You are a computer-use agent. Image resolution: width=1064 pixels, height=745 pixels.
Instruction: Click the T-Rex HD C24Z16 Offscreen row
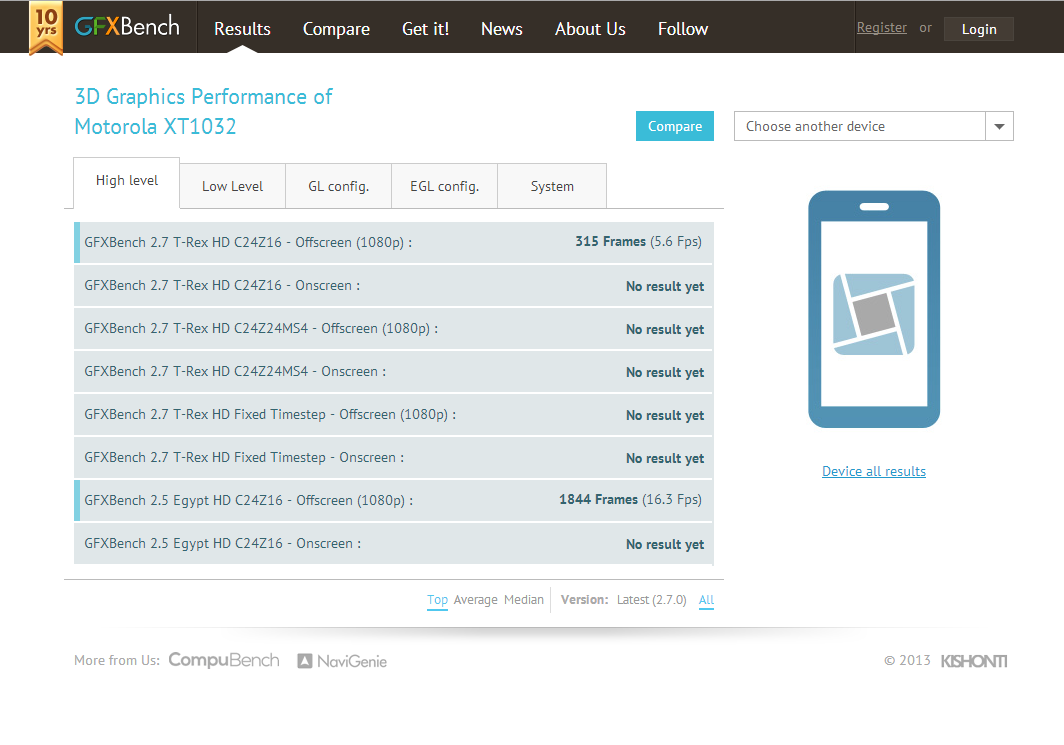tap(394, 242)
